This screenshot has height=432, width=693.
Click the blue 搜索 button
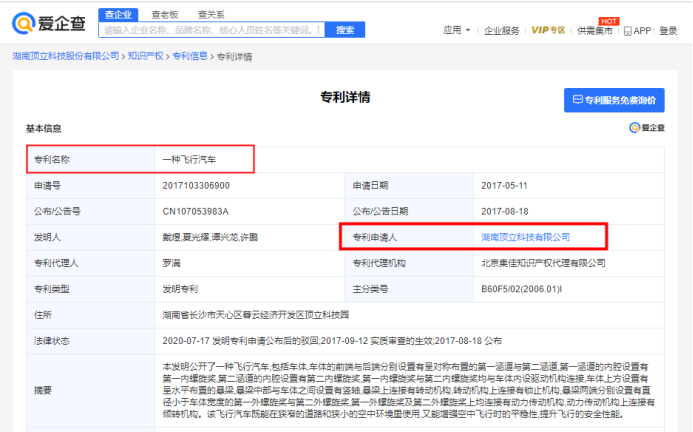(x=345, y=30)
